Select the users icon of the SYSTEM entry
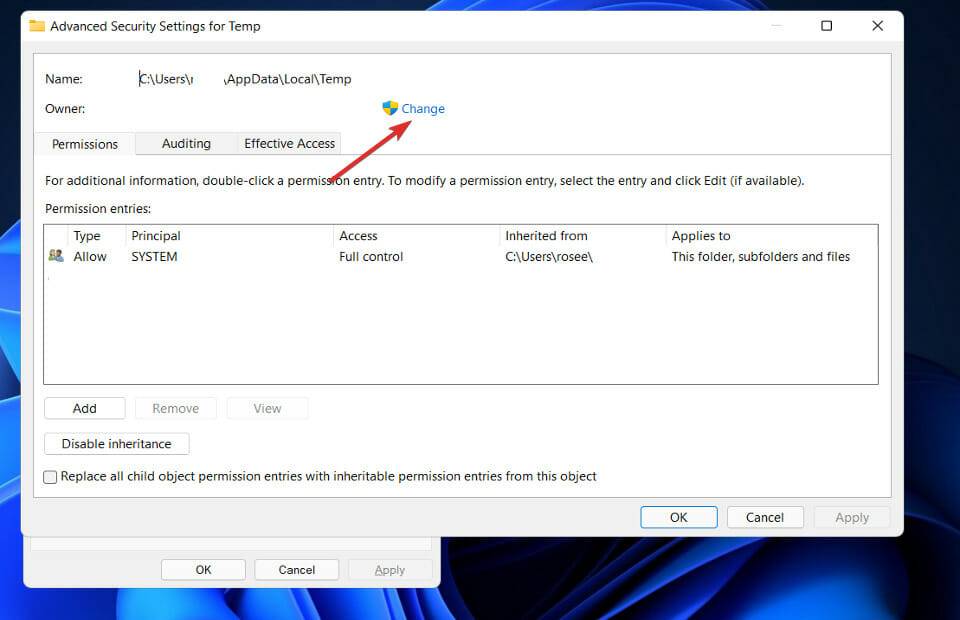The image size is (960, 620). coord(56,256)
